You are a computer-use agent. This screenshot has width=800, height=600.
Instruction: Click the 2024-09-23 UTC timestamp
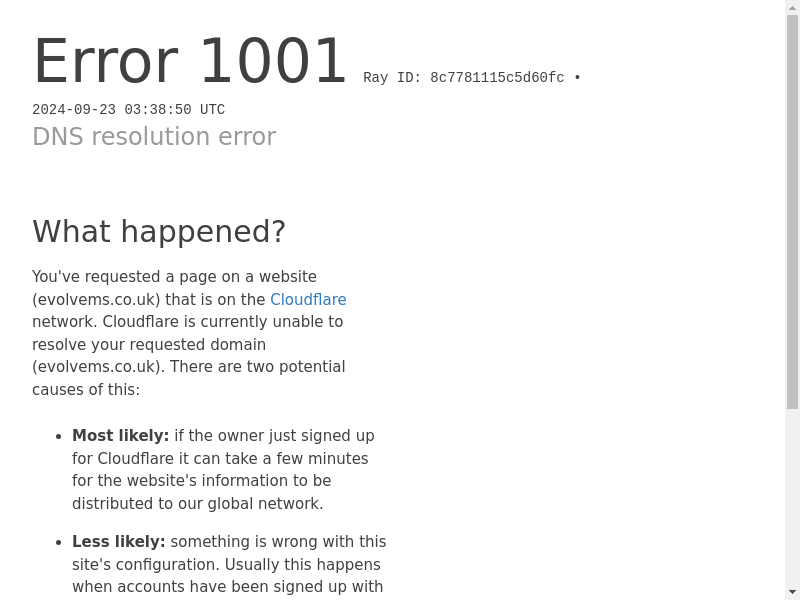coord(129,110)
